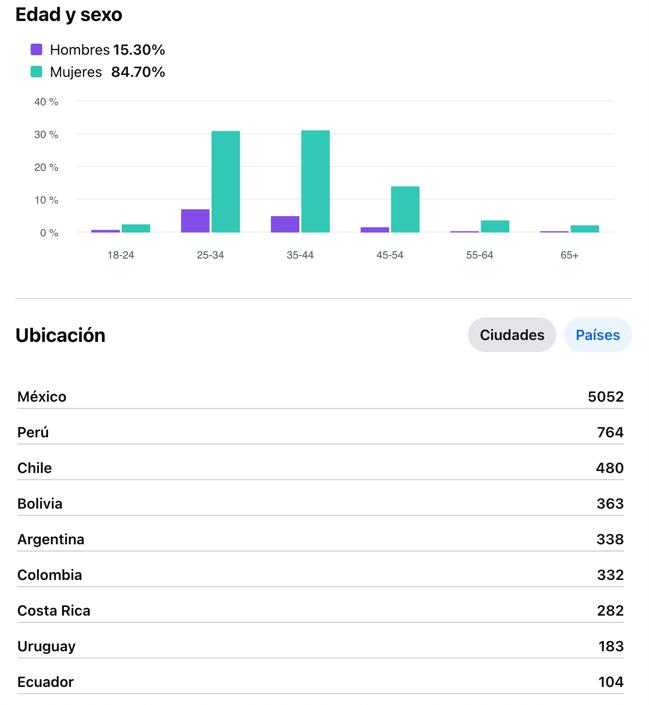Click the Bolivia row
This screenshot has width=649, height=705.
pyautogui.click(x=320, y=504)
